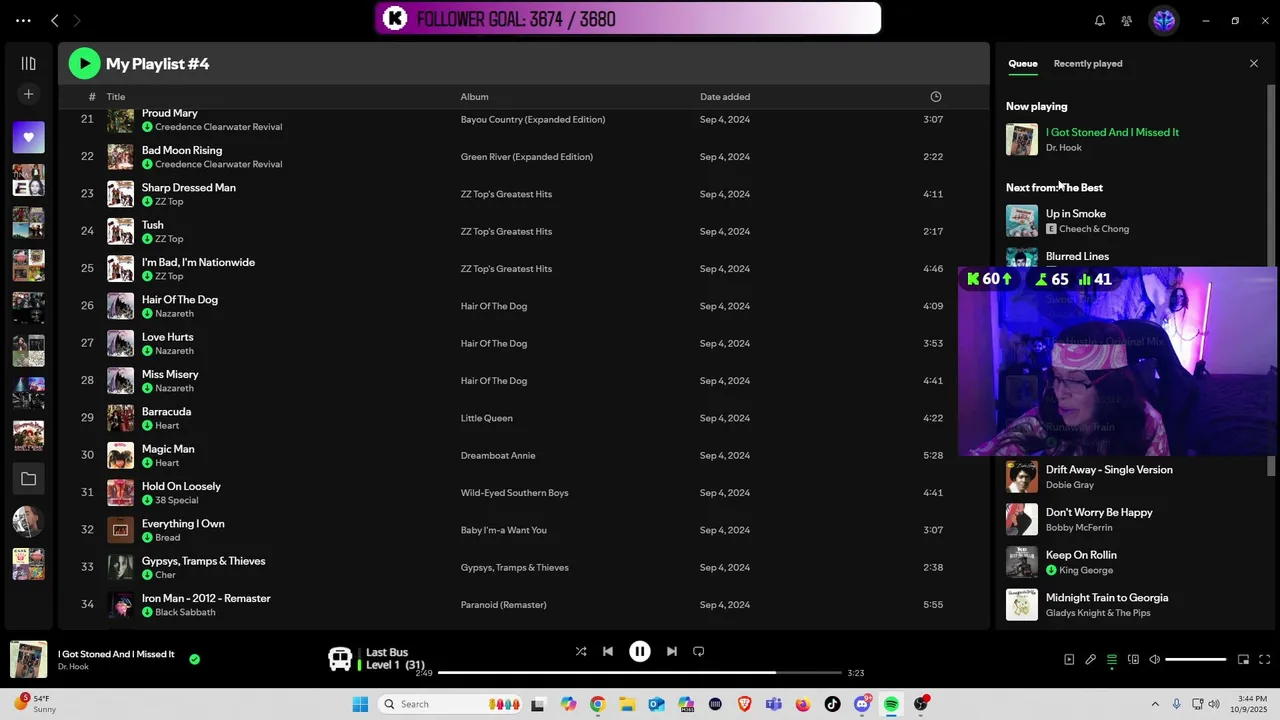Enter full screen player mode
Viewport: 1280px width, 720px height.
1264,659
